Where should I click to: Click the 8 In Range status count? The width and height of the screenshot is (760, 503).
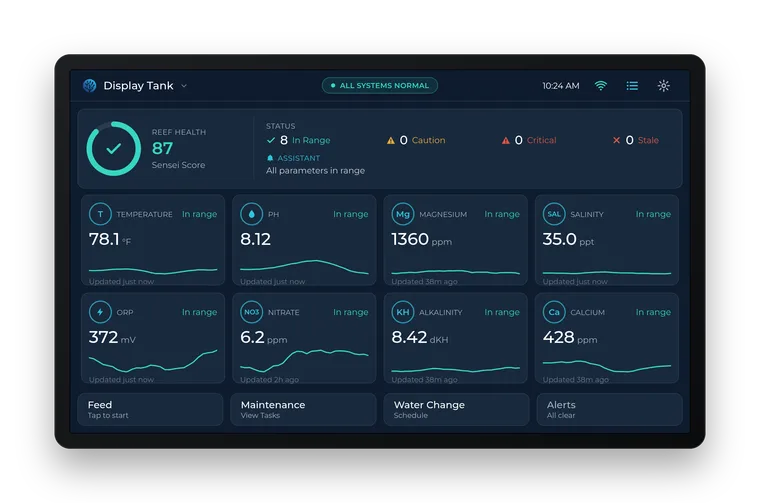point(299,140)
